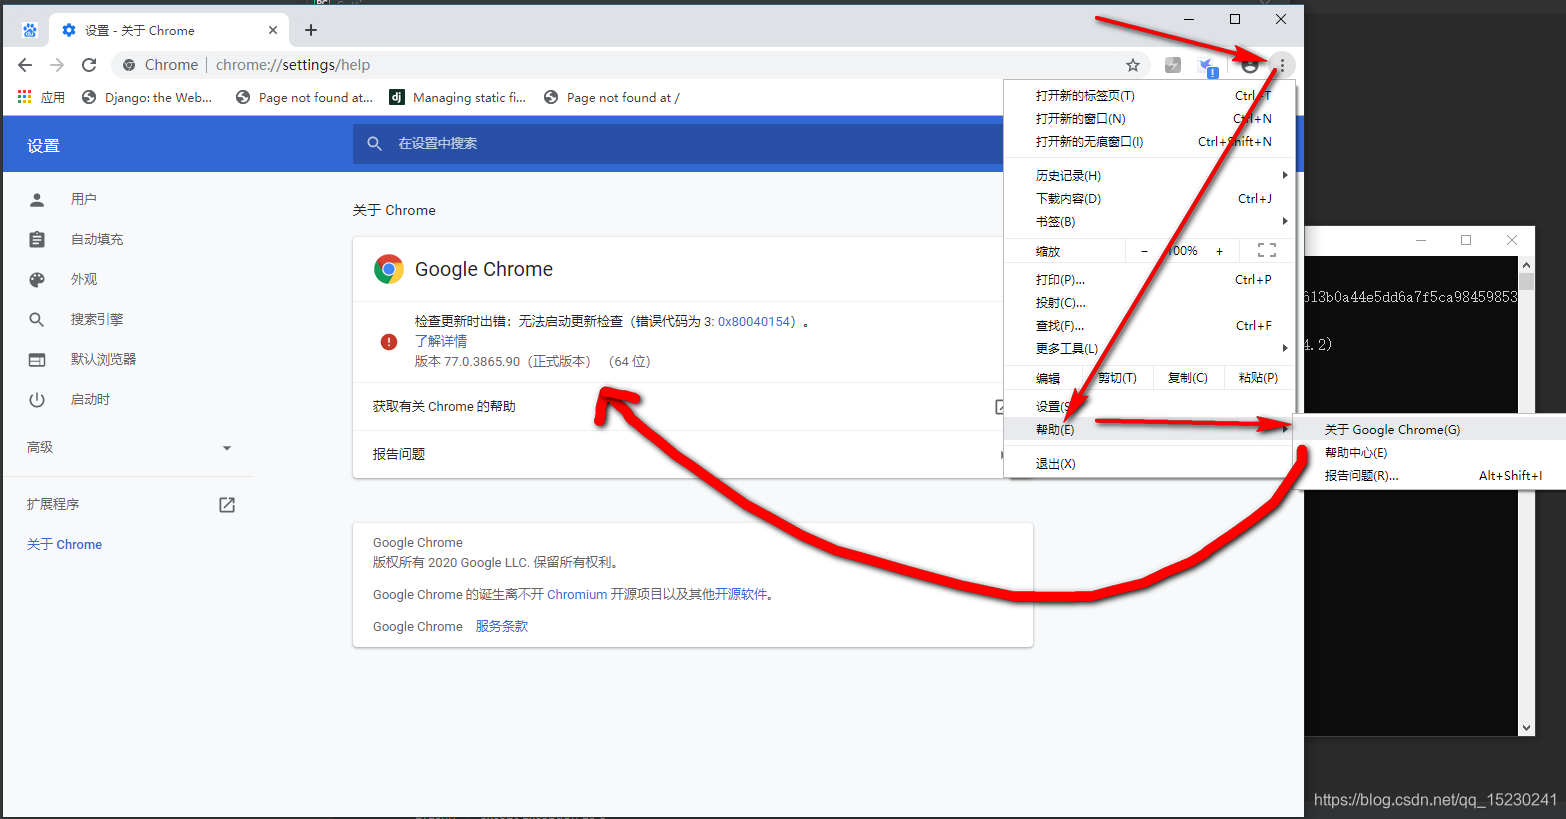
Task: Close the 设置 - 关于 Chrome tab
Action: coord(273,30)
